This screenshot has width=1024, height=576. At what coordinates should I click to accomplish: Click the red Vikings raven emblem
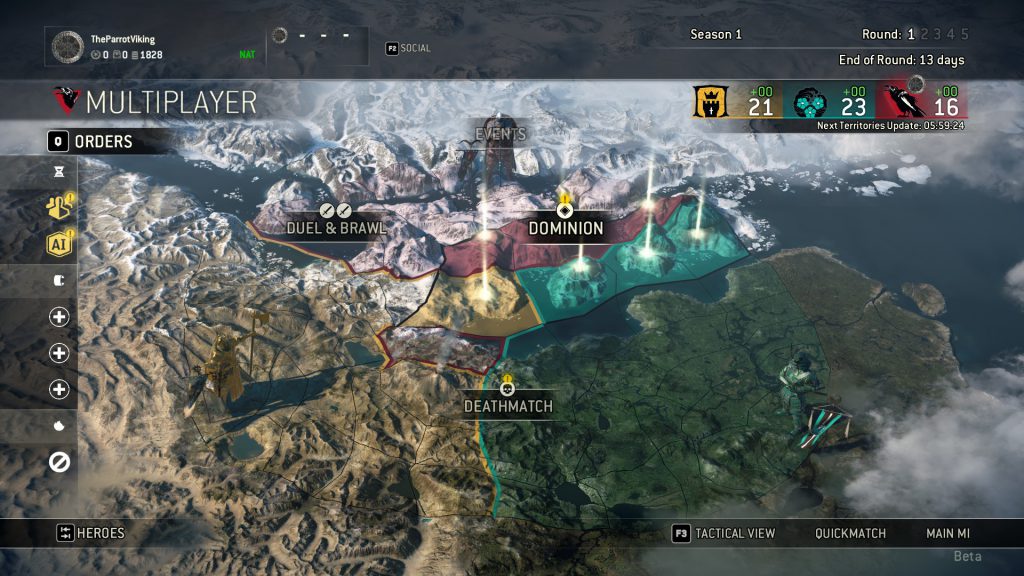click(x=904, y=102)
